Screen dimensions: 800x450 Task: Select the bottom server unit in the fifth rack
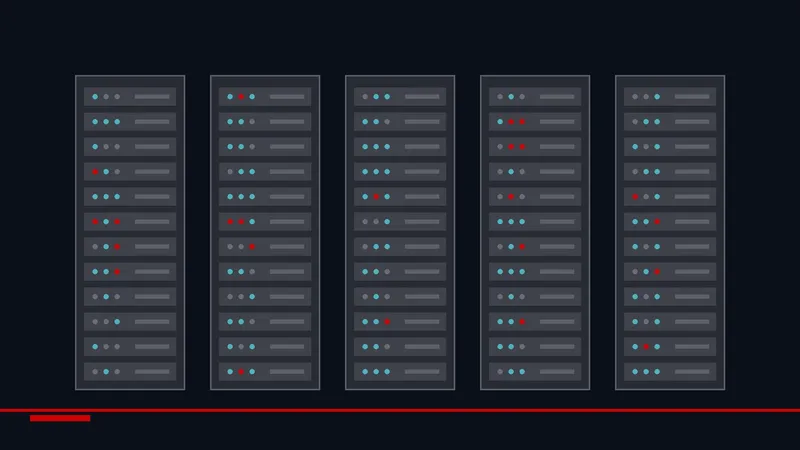670,371
